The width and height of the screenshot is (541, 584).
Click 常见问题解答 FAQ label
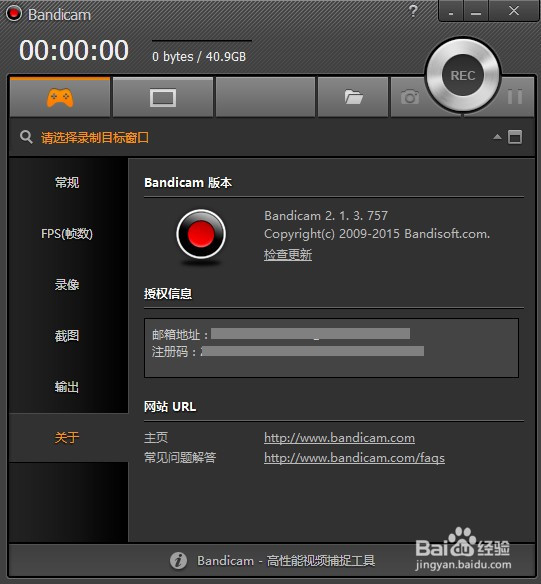(180, 457)
